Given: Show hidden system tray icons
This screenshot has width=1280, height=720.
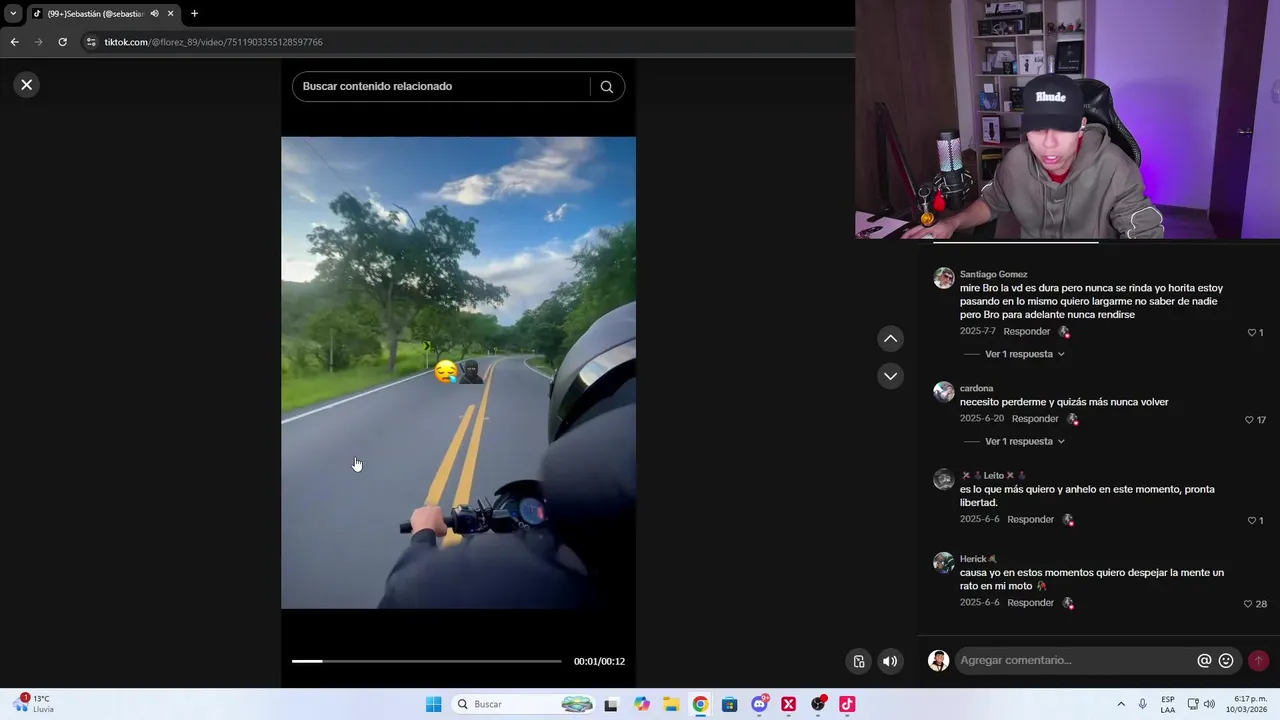Looking at the screenshot, I should click(x=1121, y=704).
